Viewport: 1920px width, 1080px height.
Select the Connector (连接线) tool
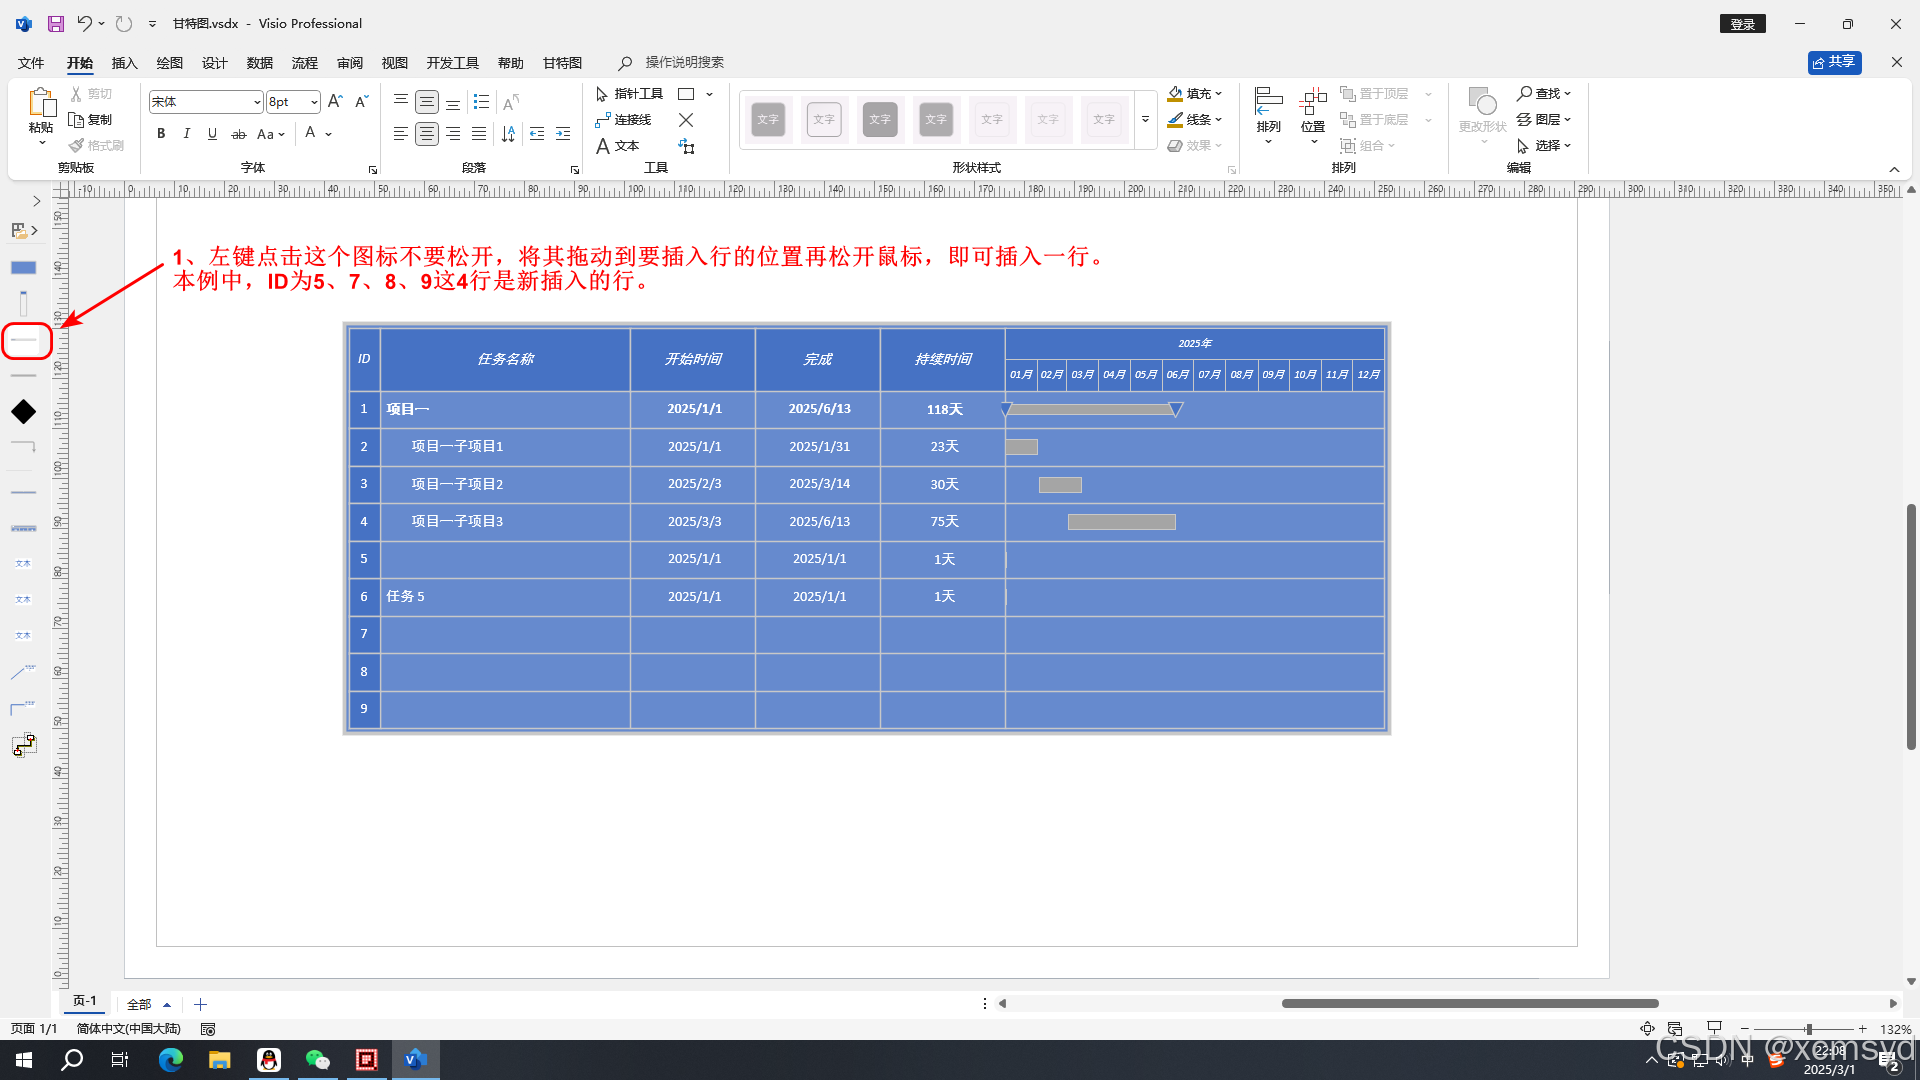623,120
